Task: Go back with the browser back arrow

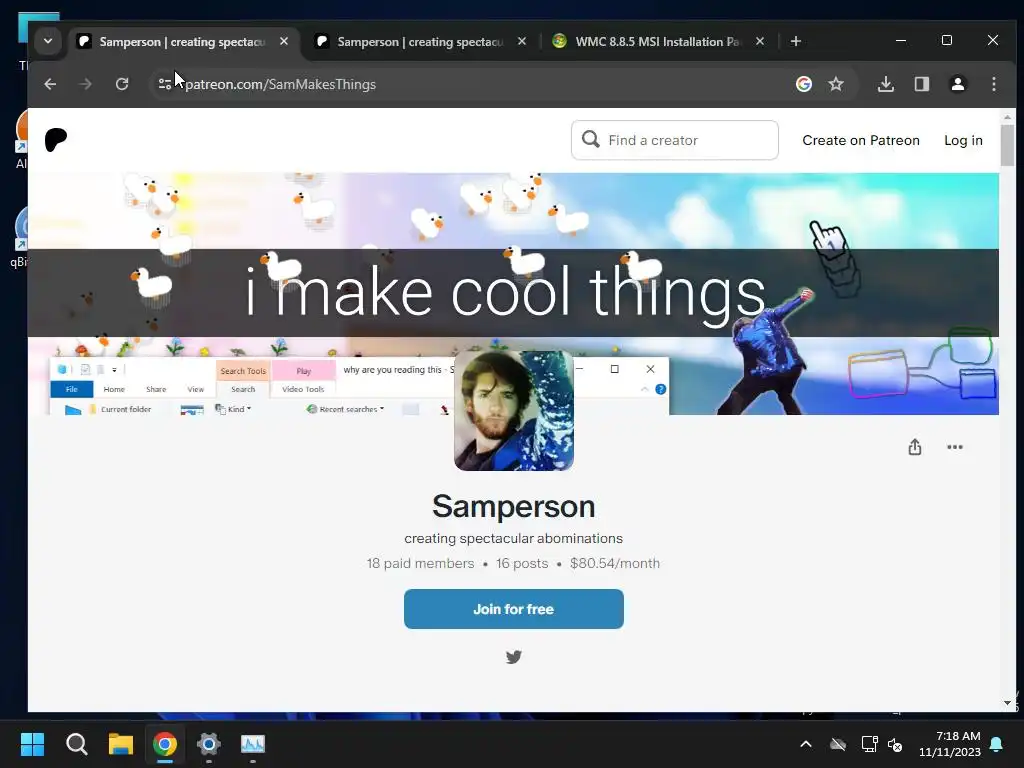Action: 50,84
